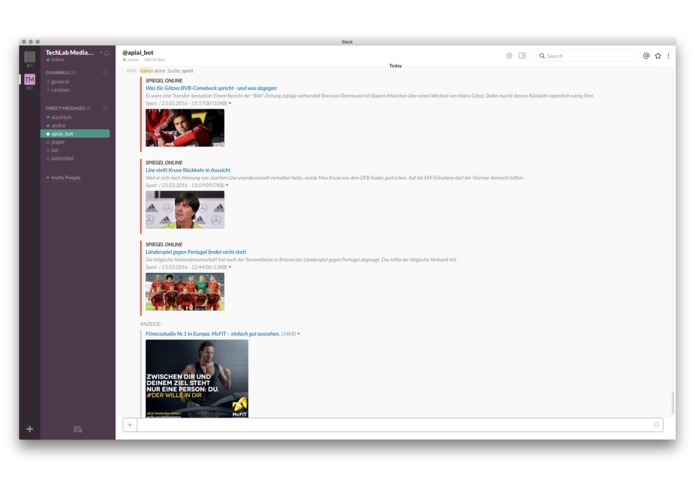Open the channel settings gear icon
Image resolution: width=695 pixels, height=494 pixels.
(x=509, y=56)
